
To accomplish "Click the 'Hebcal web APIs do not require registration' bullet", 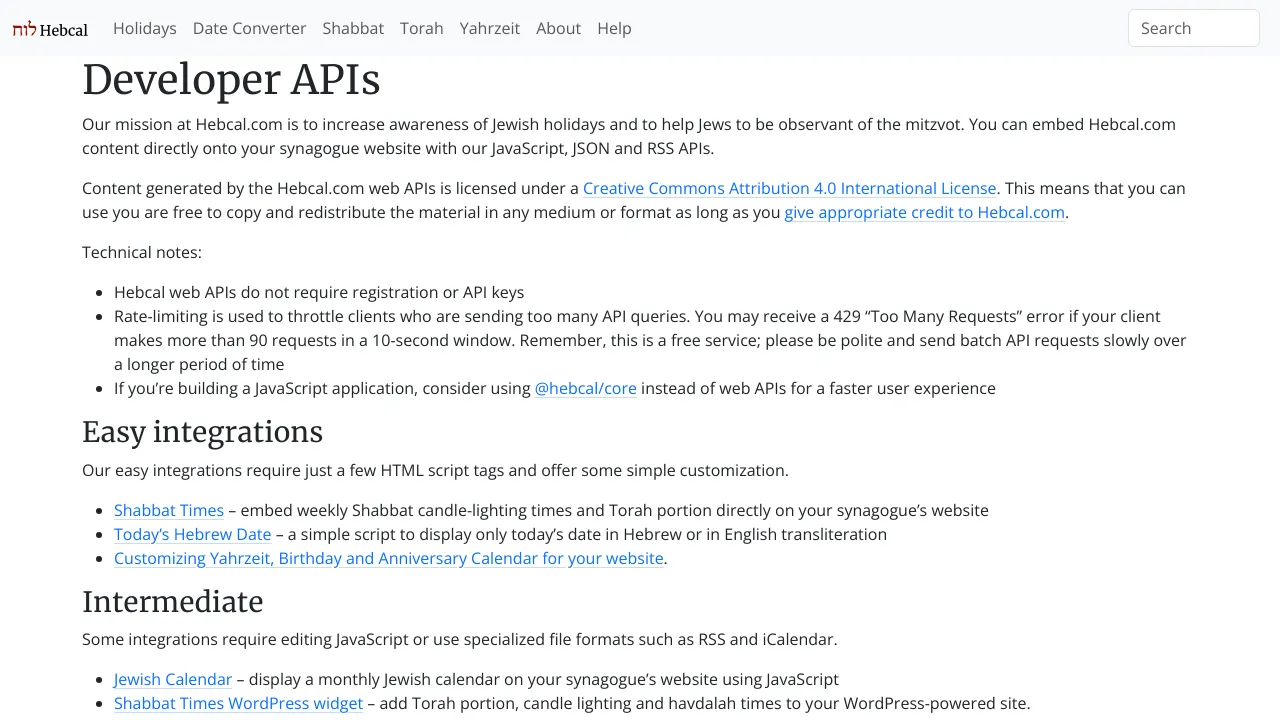I will 319,292.
